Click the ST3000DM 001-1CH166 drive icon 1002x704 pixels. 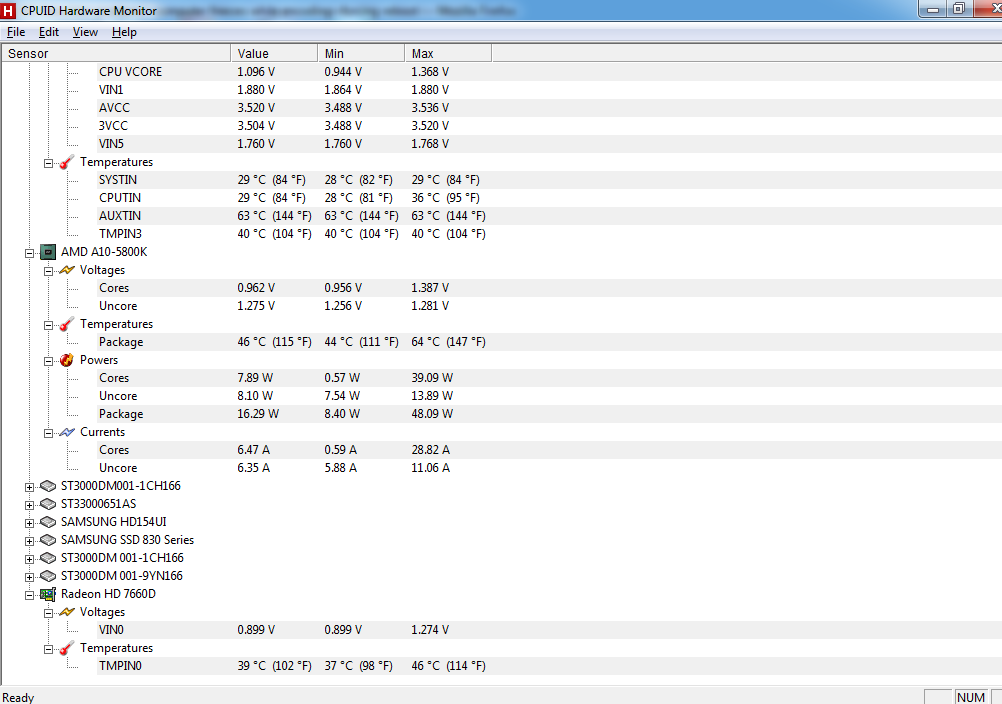tap(47, 558)
